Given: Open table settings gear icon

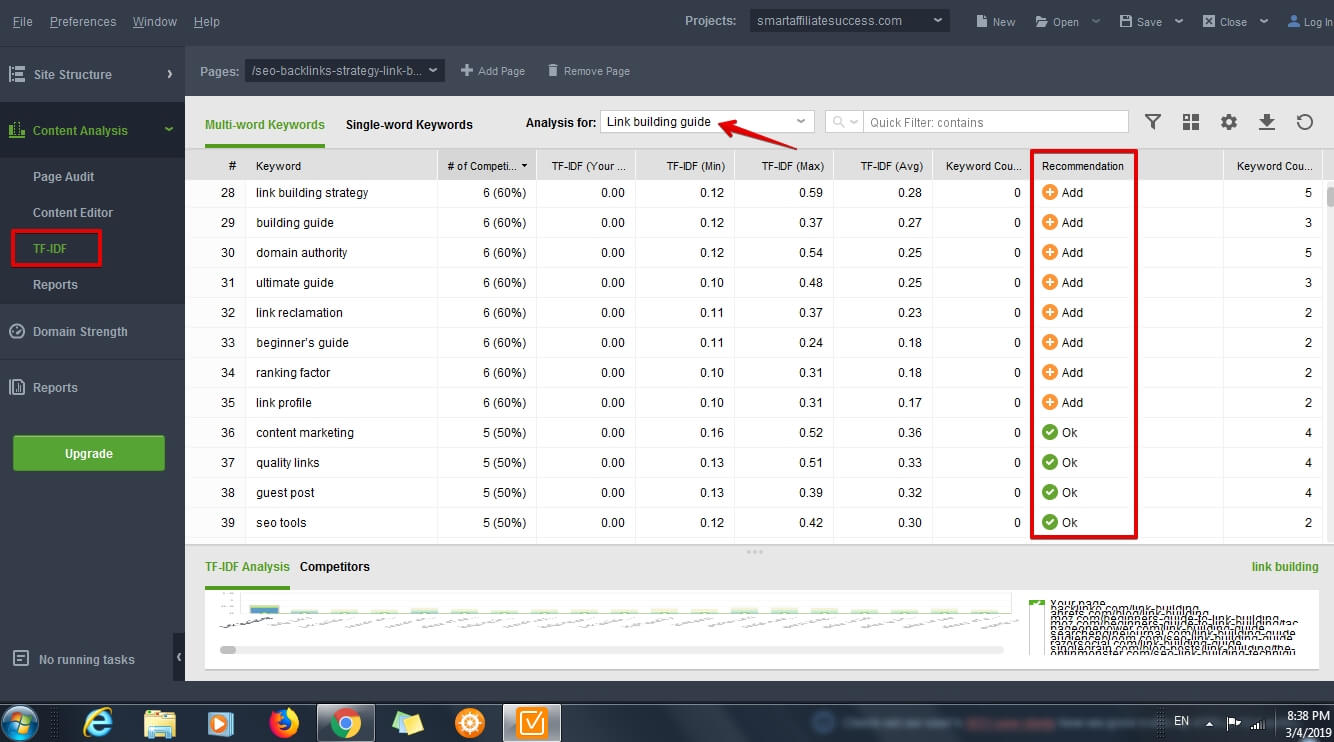Looking at the screenshot, I should pos(1229,122).
